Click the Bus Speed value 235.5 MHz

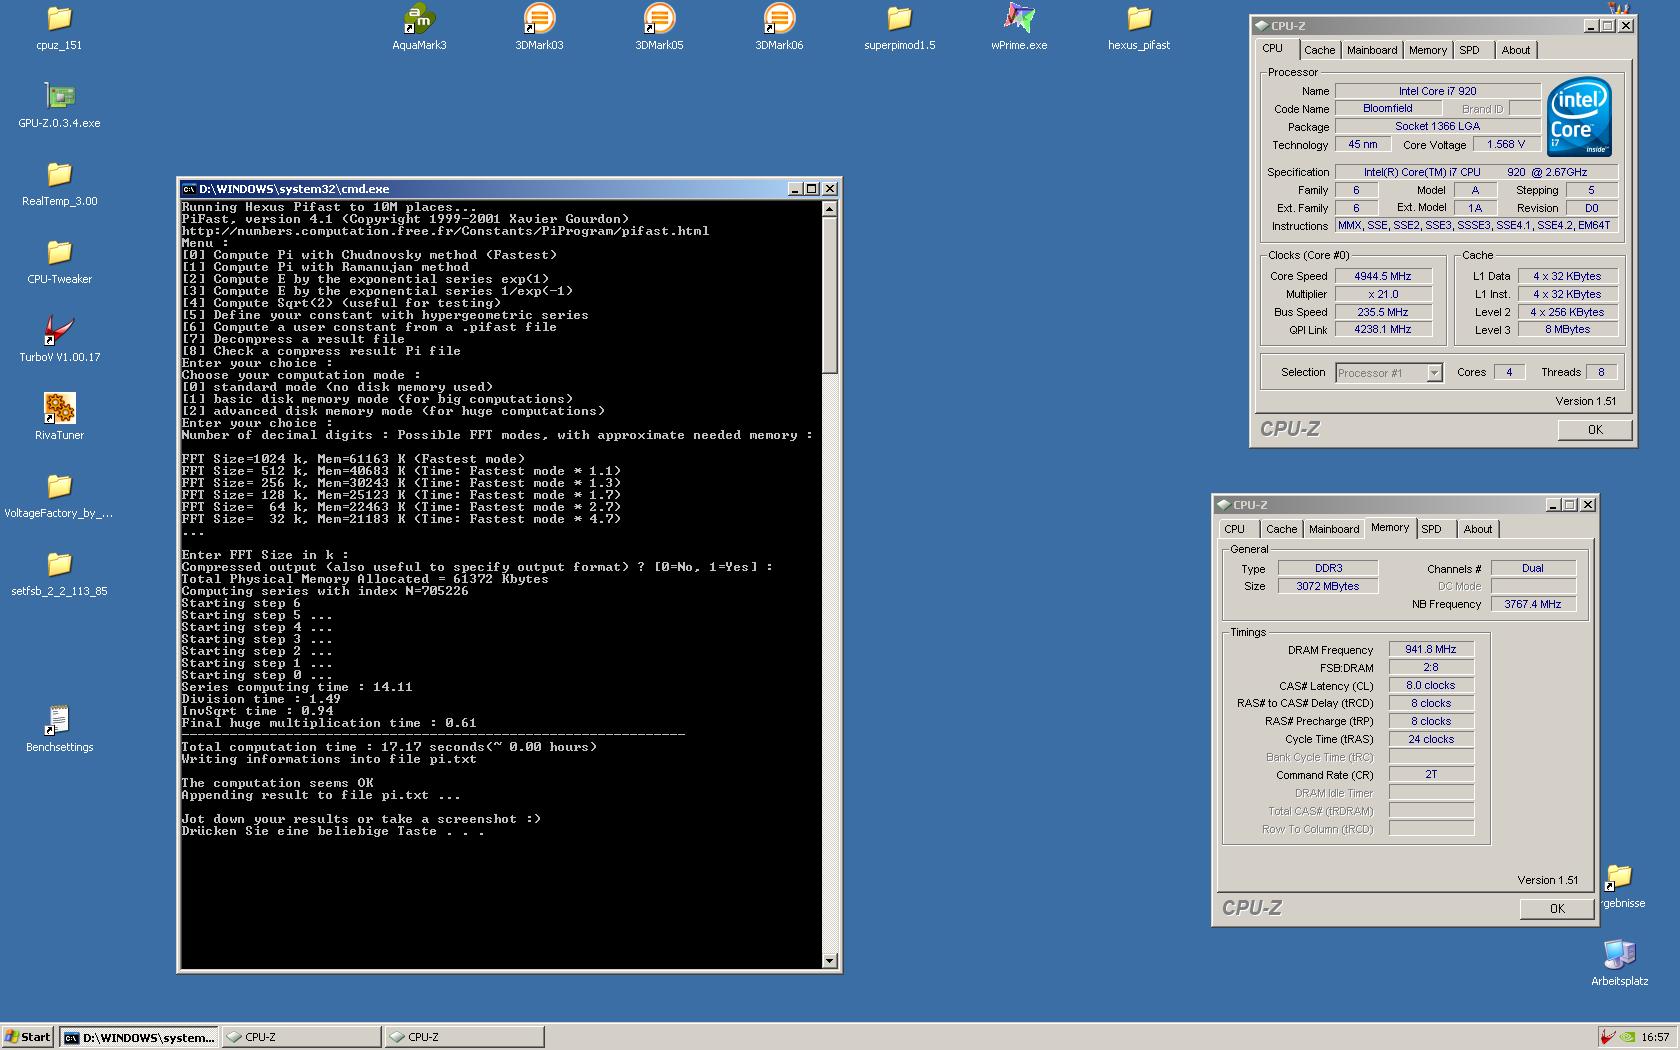1383,312
